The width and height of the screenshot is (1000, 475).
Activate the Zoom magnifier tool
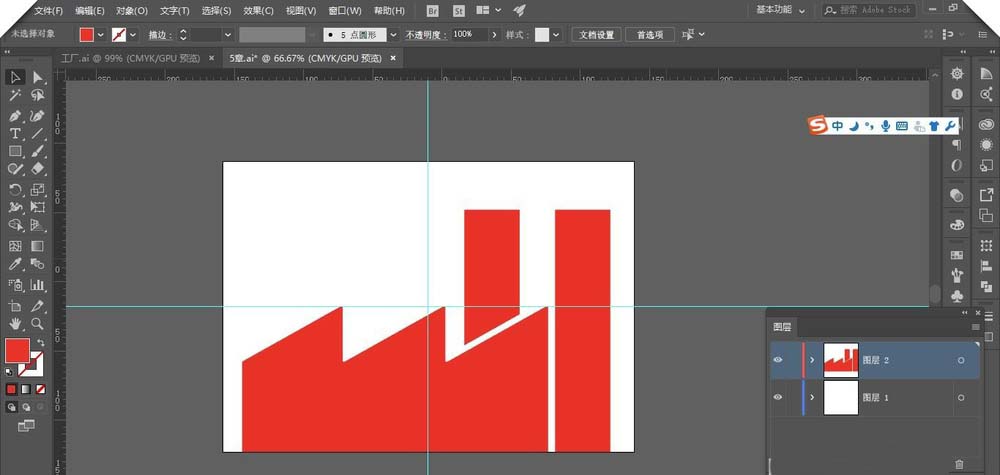point(38,324)
